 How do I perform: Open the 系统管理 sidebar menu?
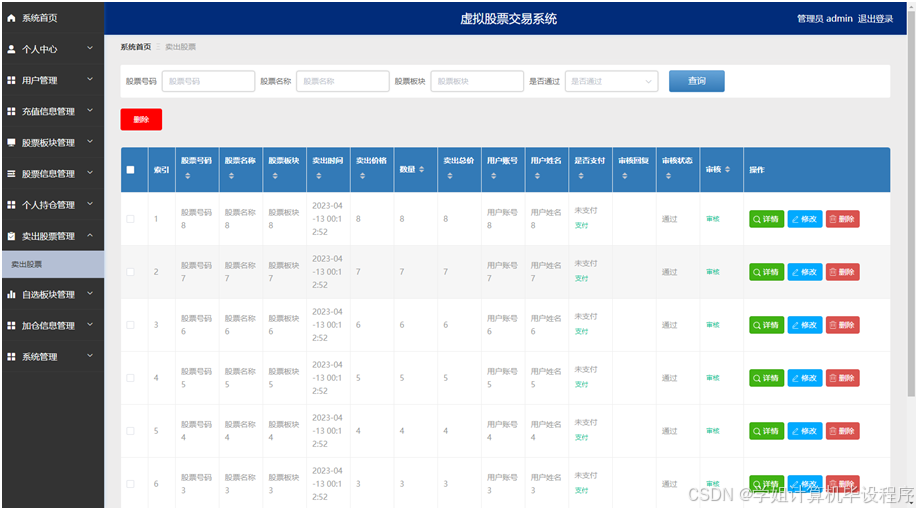coord(53,357)
